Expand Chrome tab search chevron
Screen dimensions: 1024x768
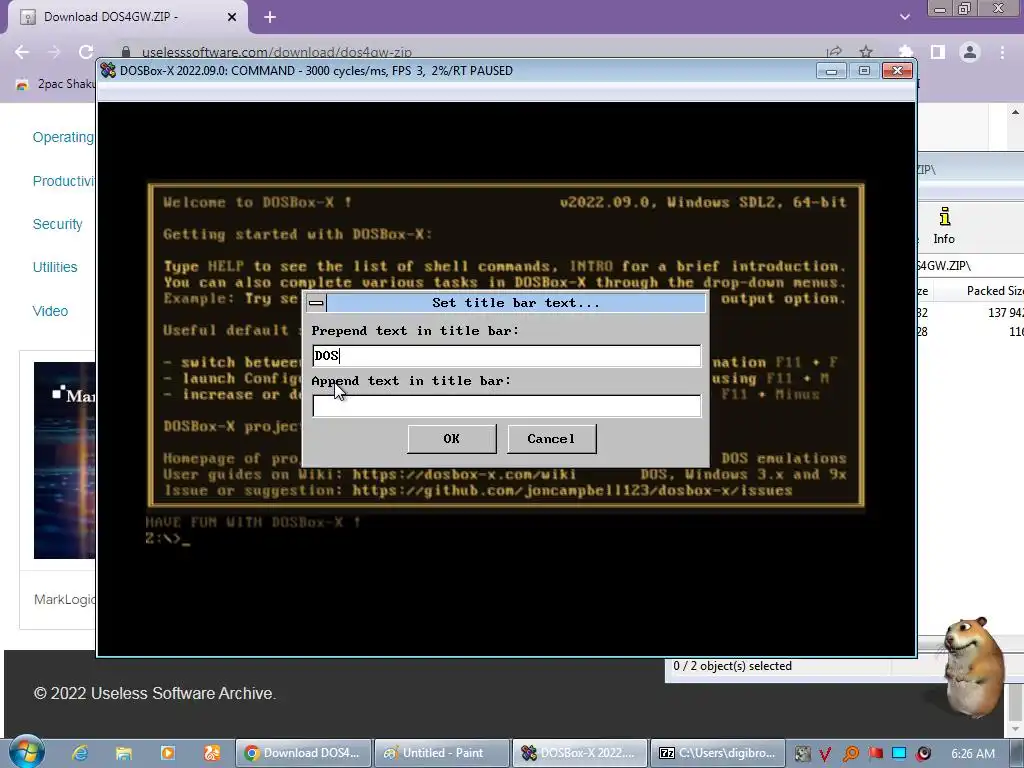click(x=905, y=17)
